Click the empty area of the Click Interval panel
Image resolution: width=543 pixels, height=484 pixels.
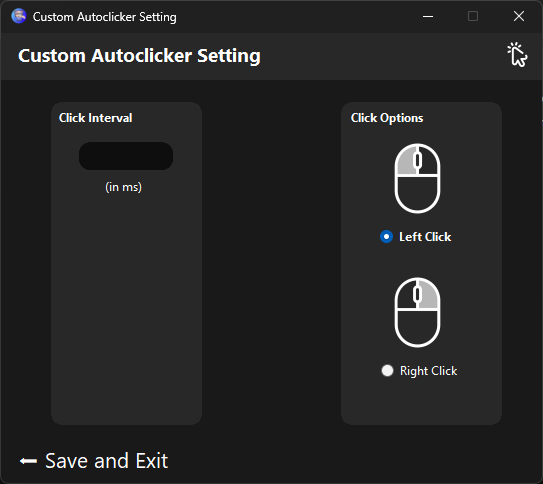[126, 305]
